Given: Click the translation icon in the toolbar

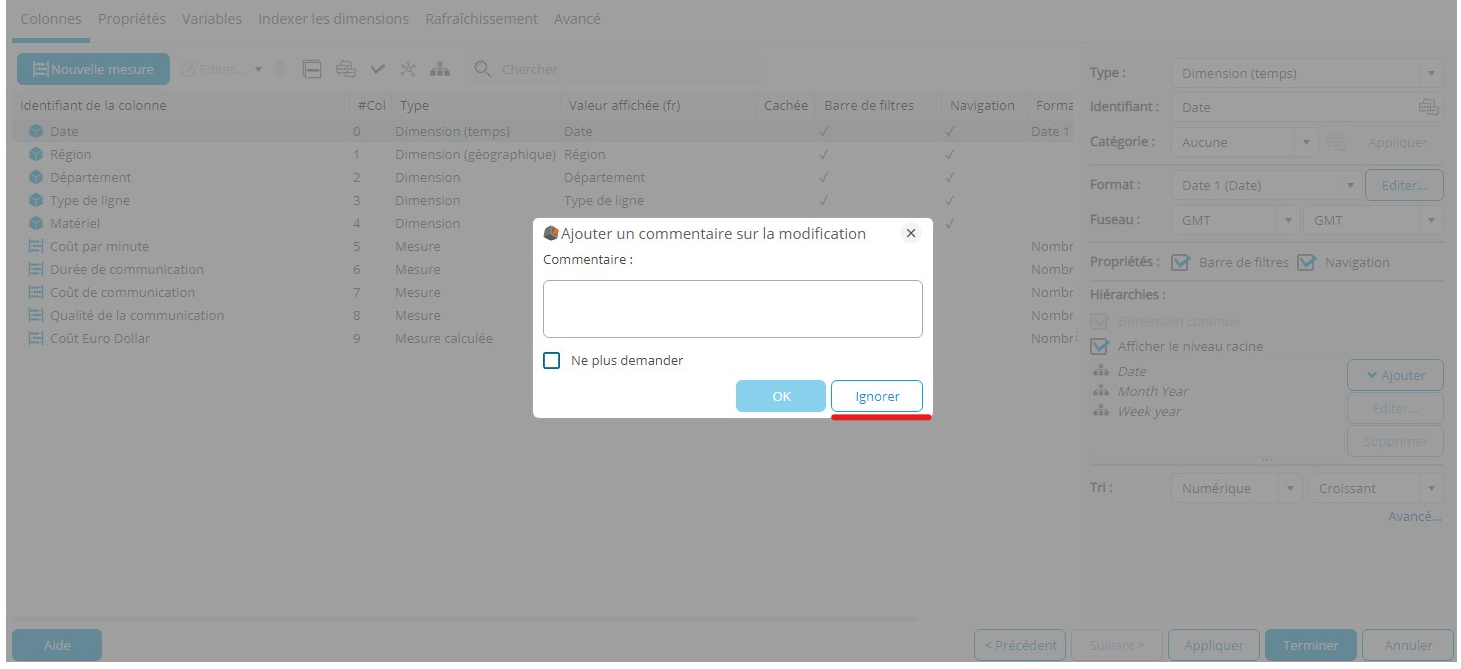Looking at the screenshot, I should click(346, 69).
